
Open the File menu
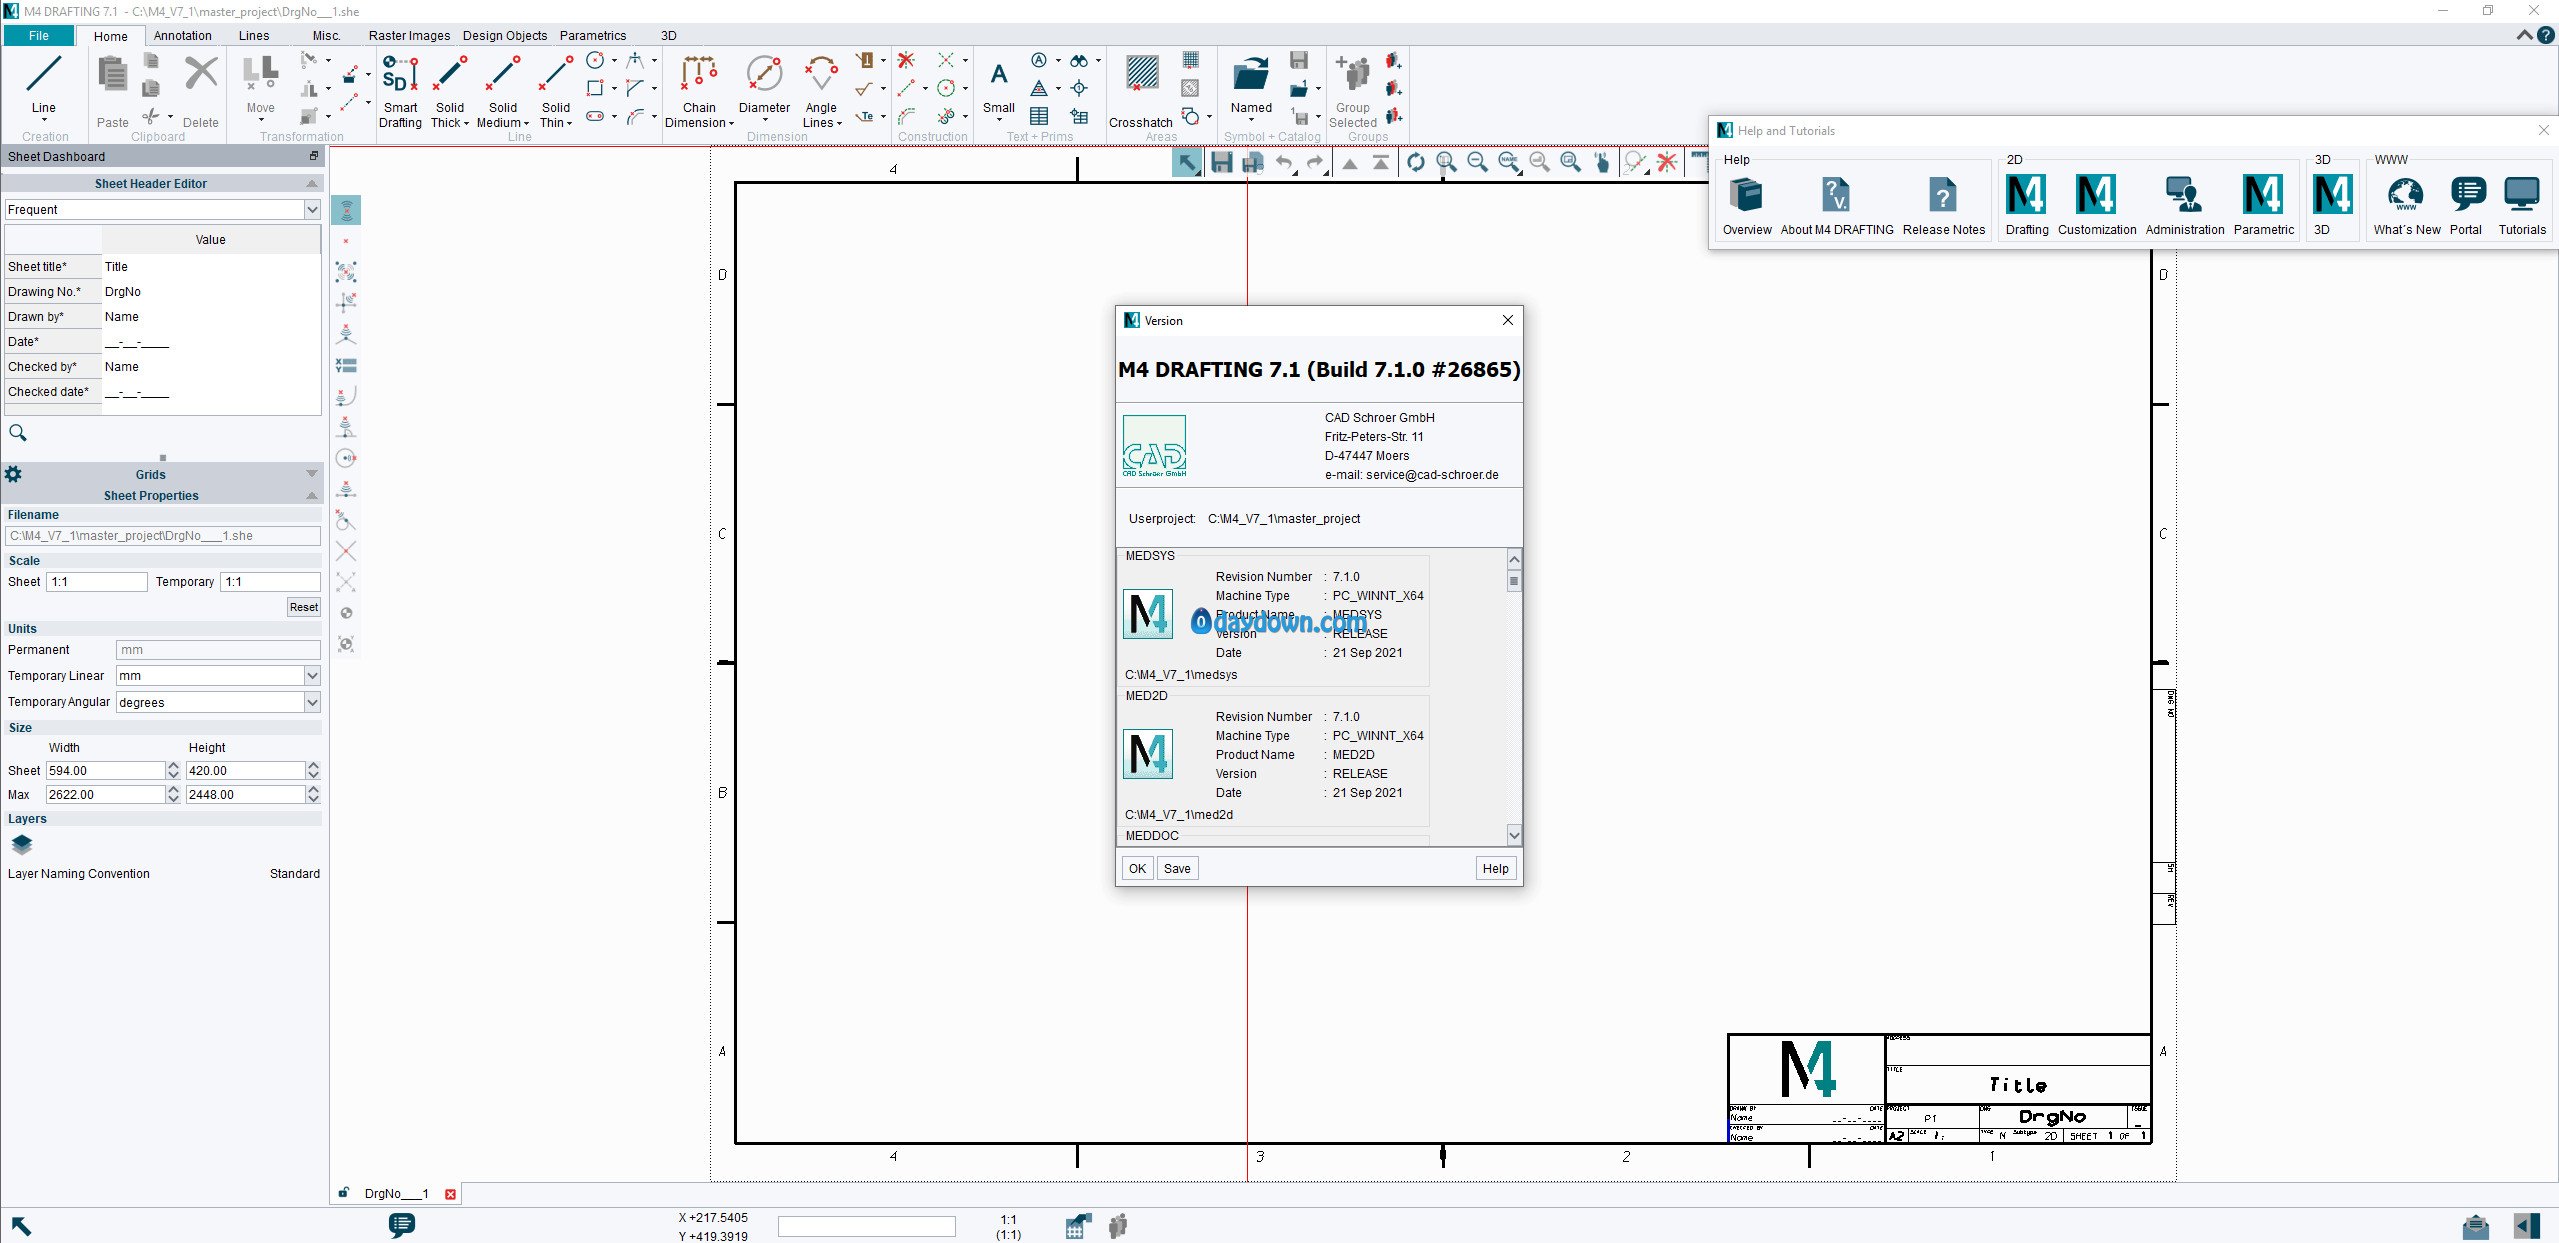39,35
